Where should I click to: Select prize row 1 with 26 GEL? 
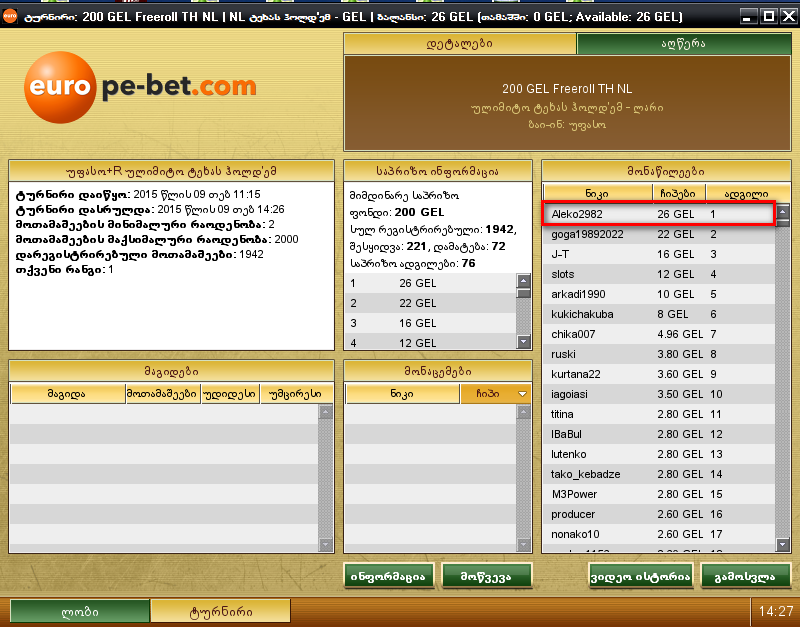(x=431, y=283)
